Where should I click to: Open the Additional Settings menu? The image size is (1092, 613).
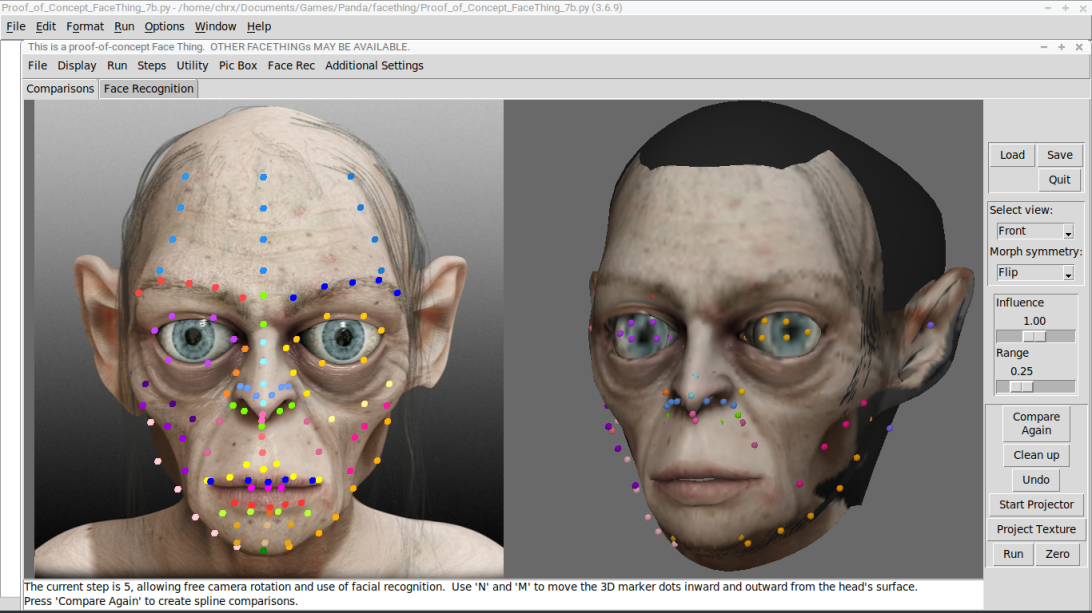[x=374, y=65]
